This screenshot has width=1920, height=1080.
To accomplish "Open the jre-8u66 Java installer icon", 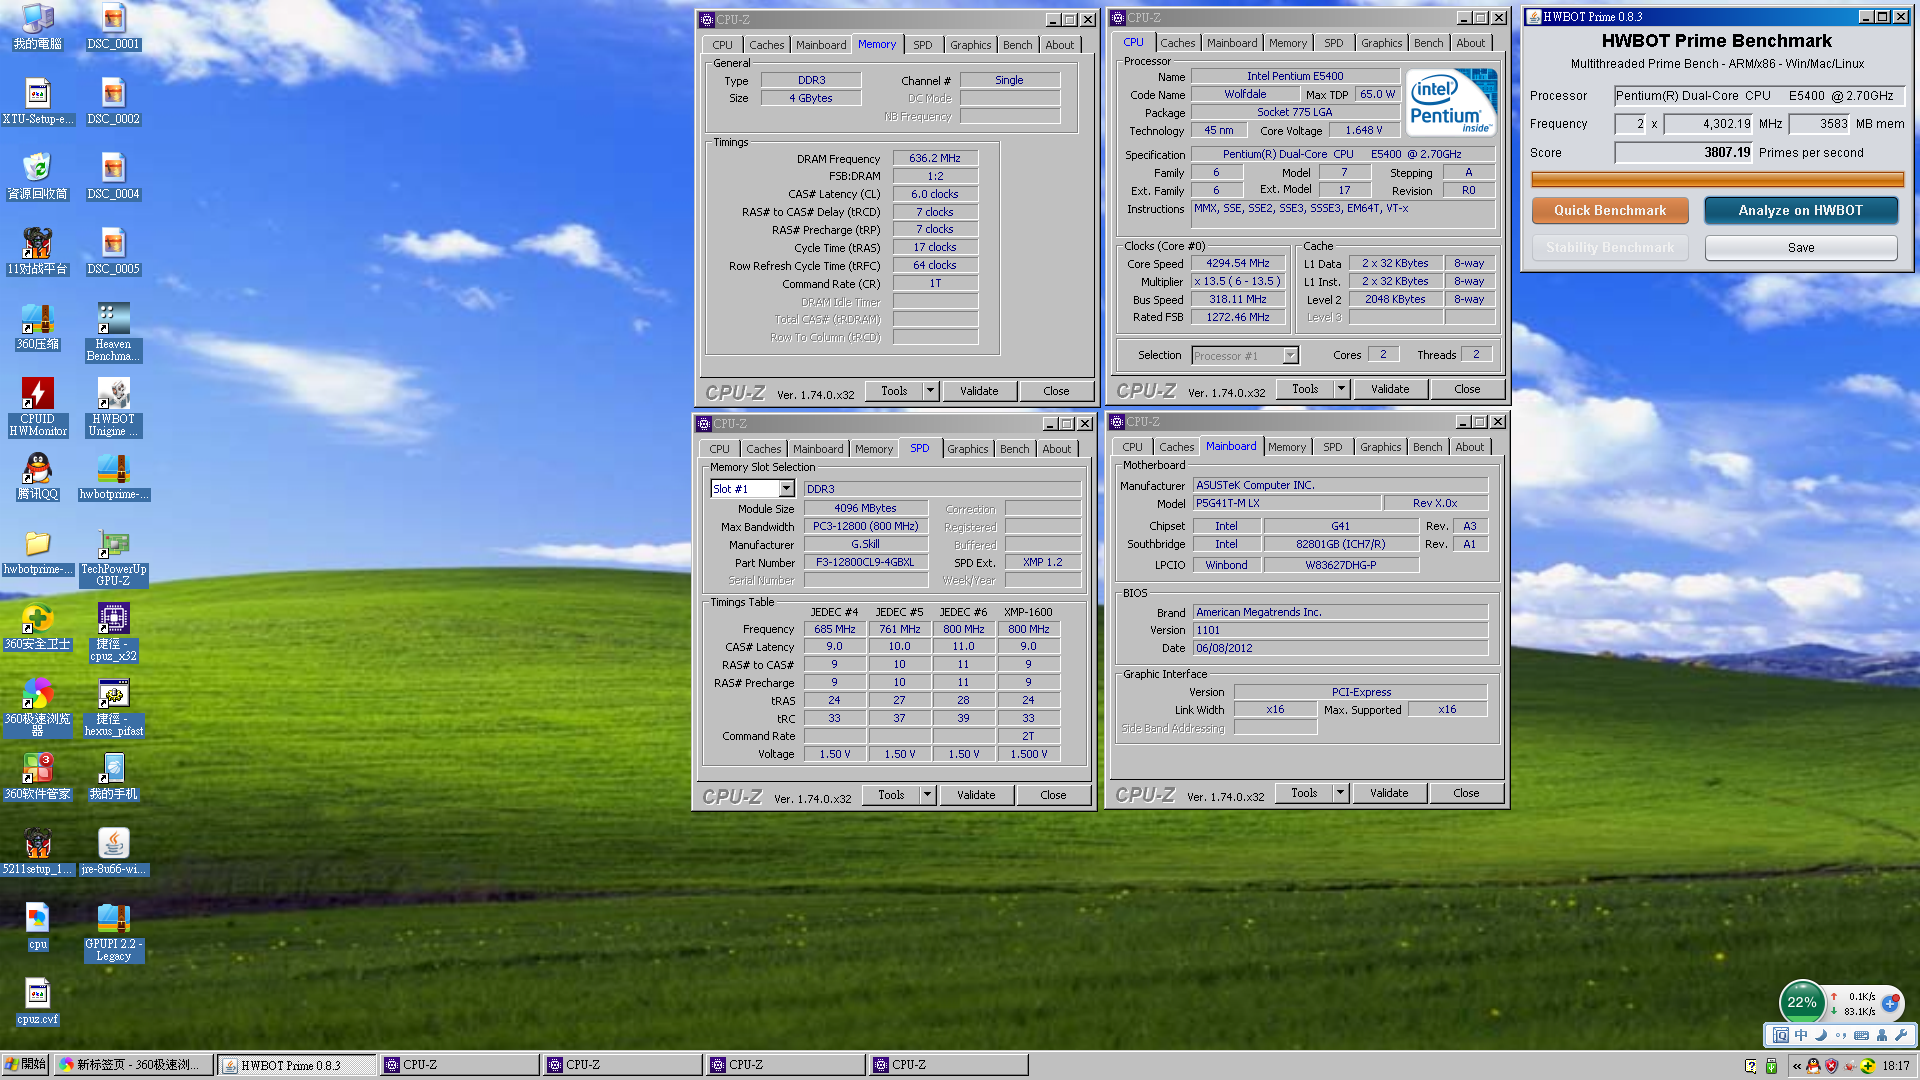I will 113,851.
